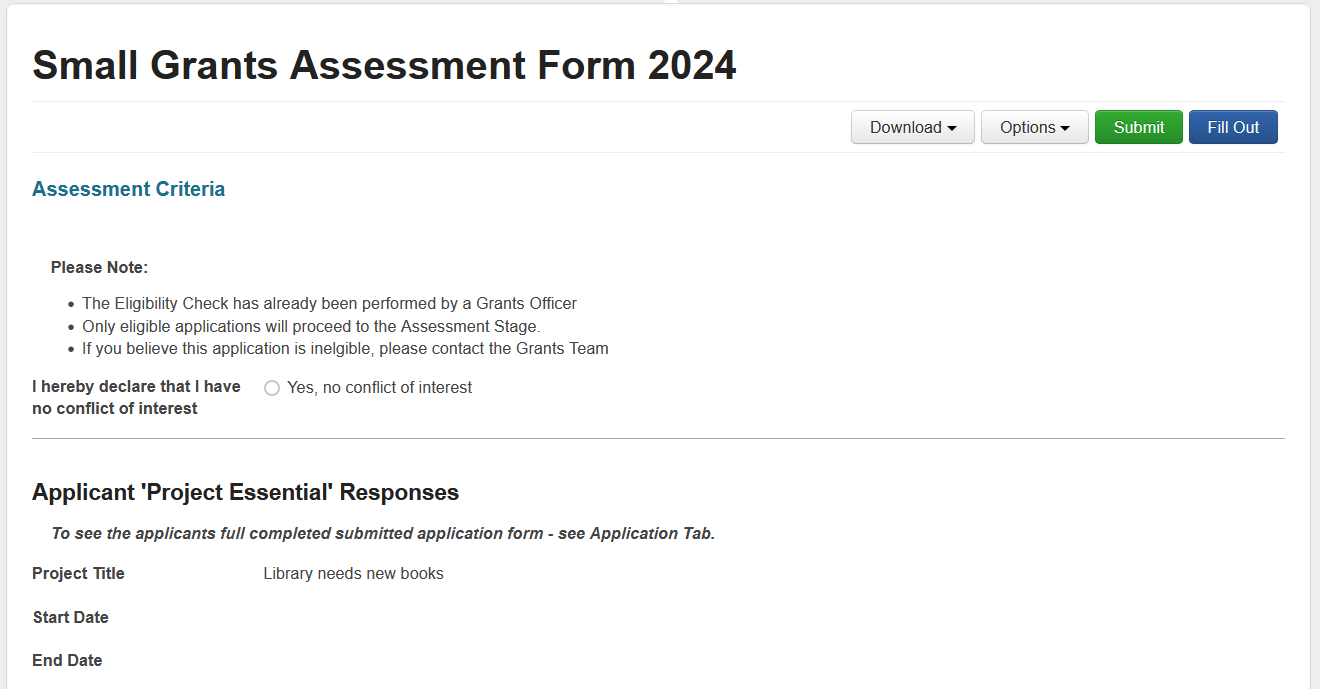Click the italic 'see Application Tab' note
The height and width of the screenshot is (689, 1320).
[383, 534]
